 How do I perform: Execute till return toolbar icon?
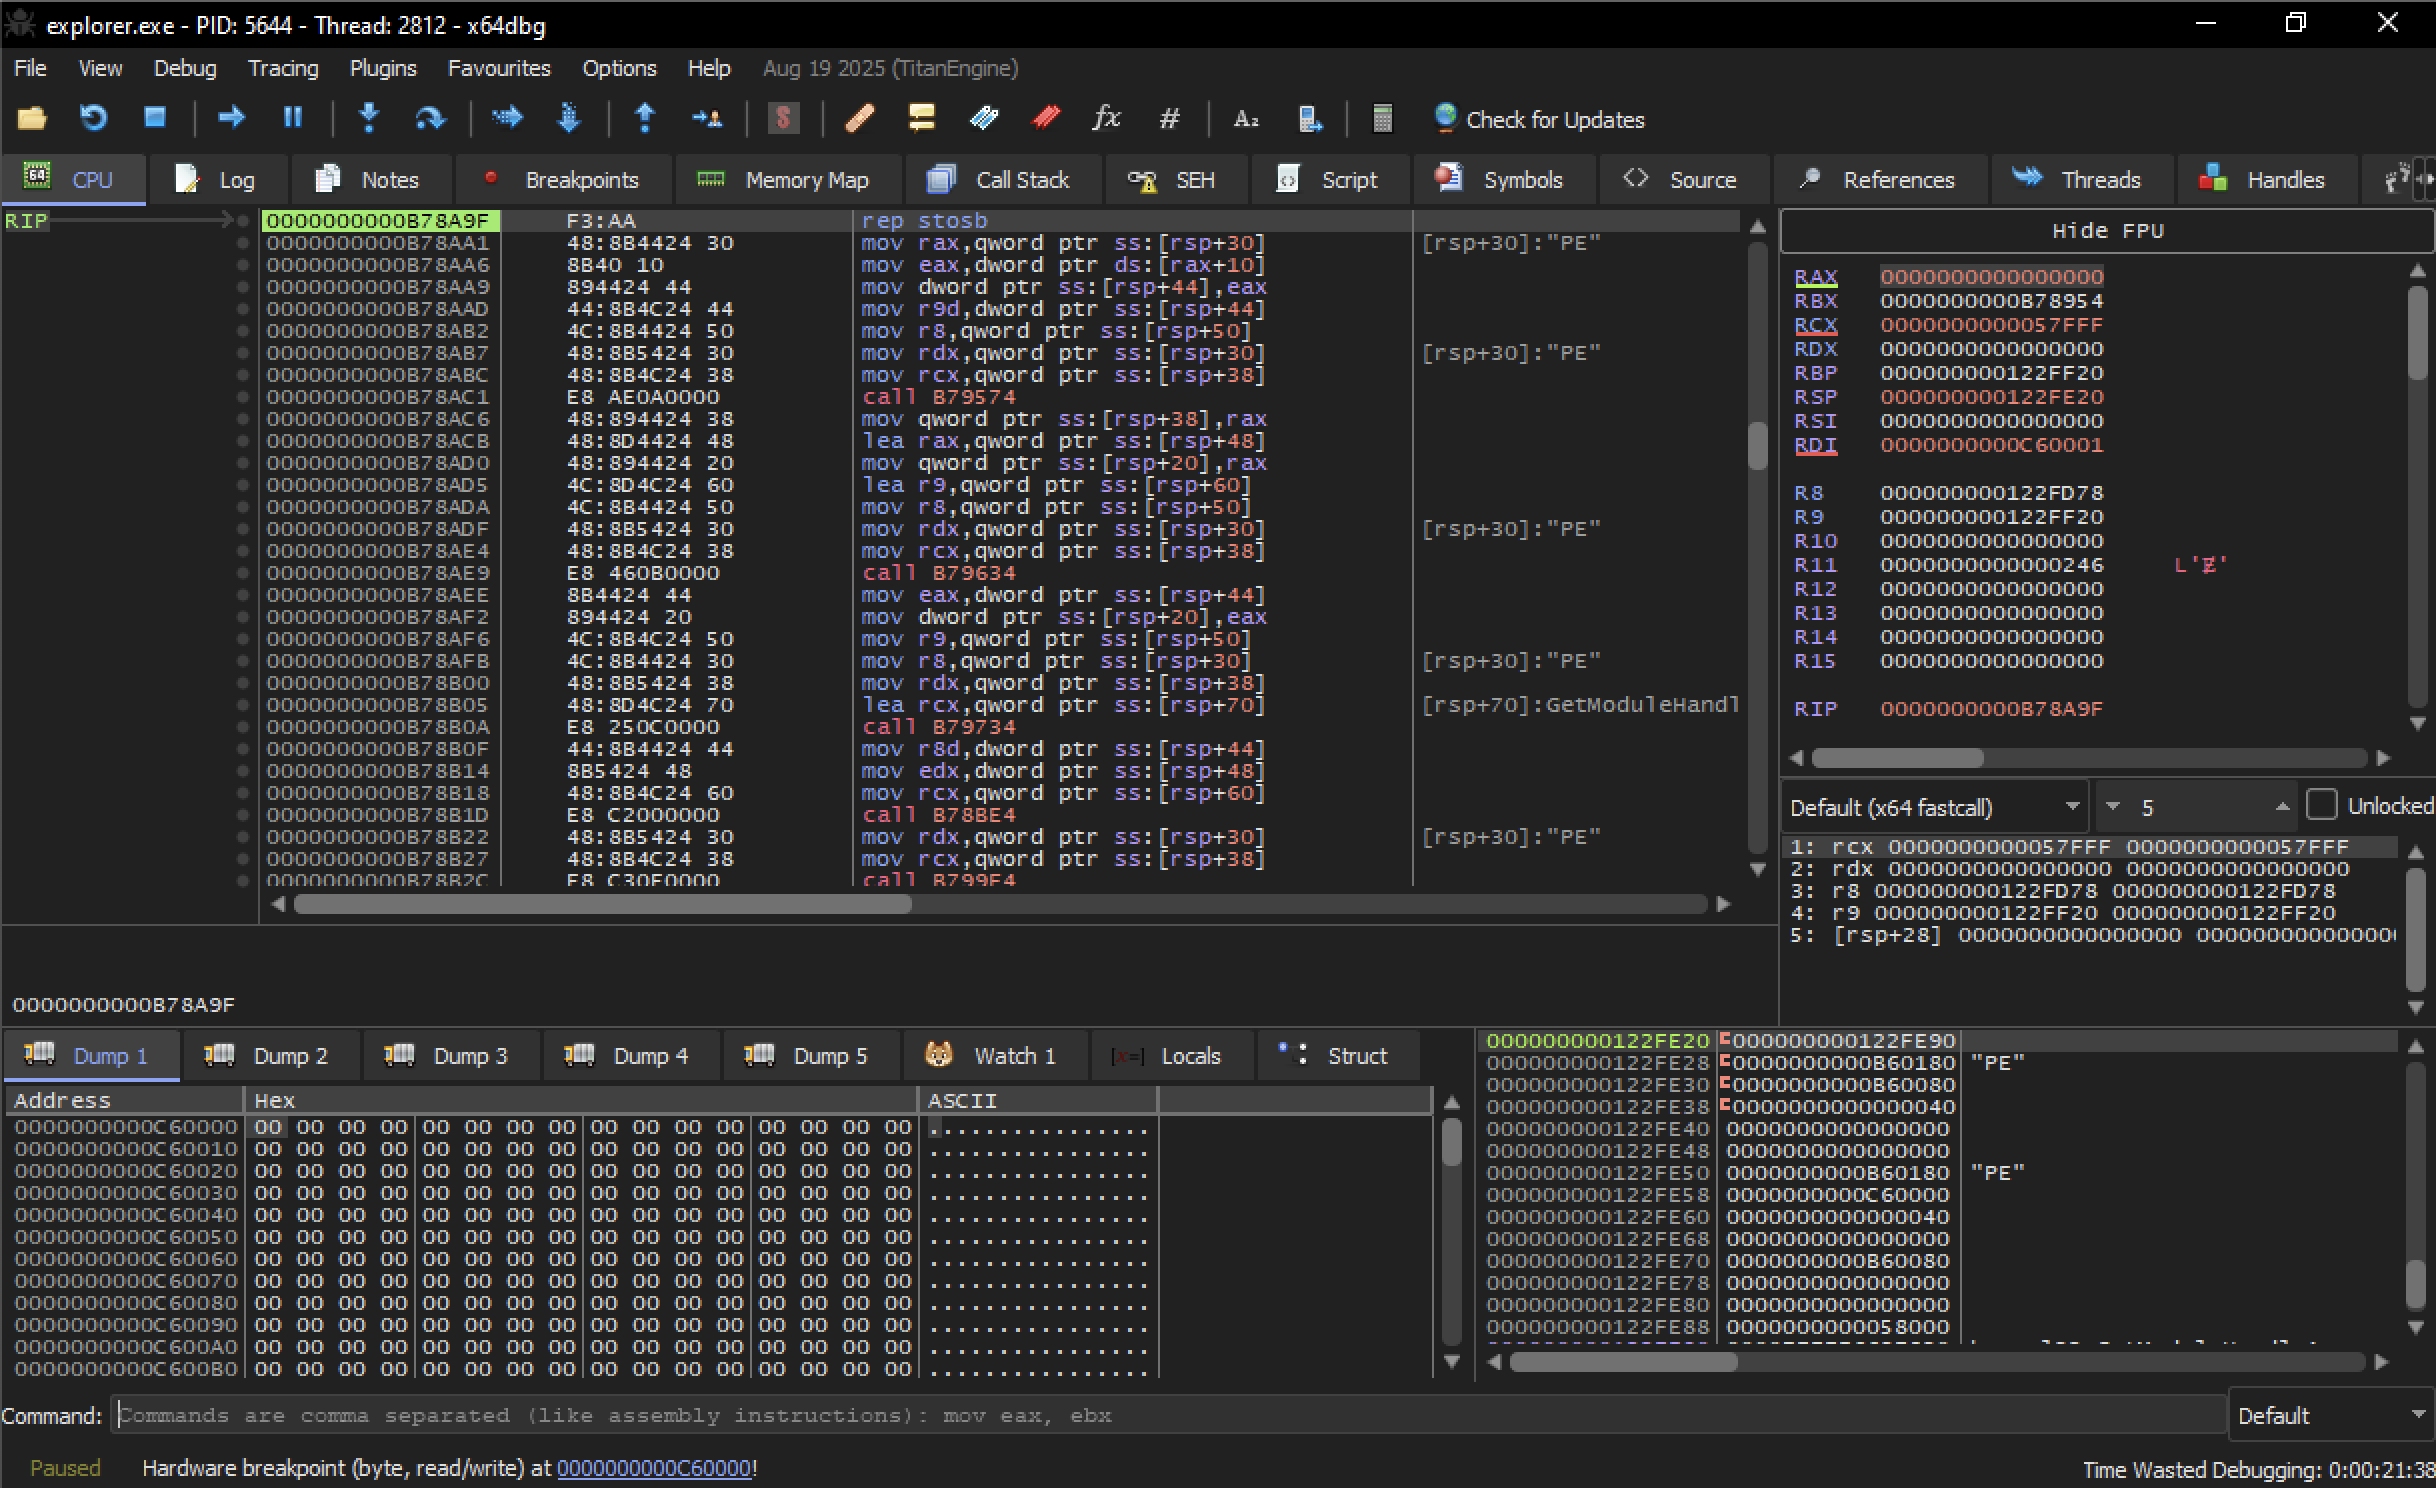pos(645,118)
